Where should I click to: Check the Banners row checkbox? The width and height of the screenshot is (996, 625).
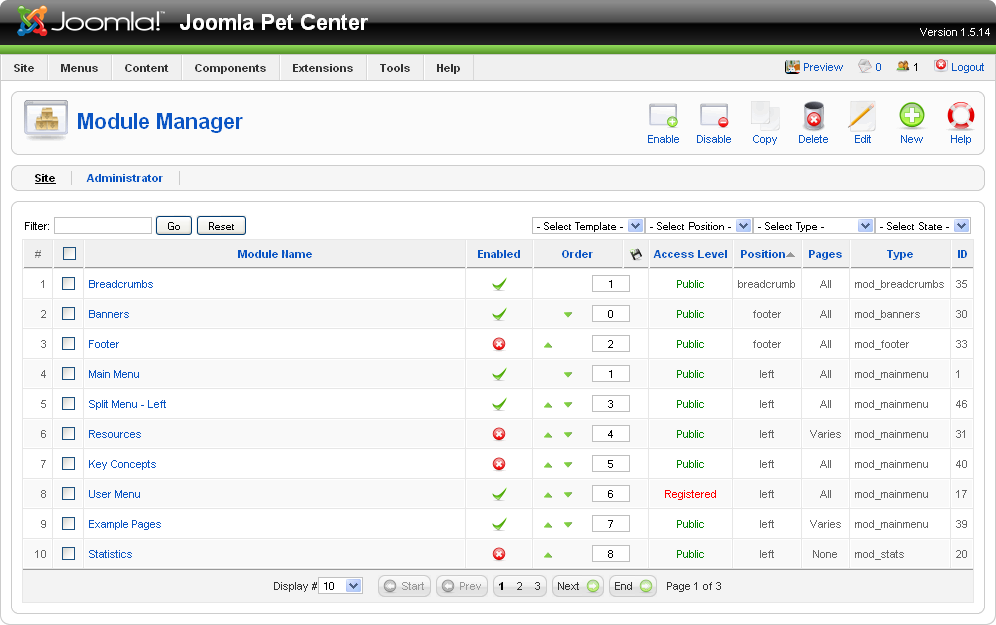click(69, 313)
